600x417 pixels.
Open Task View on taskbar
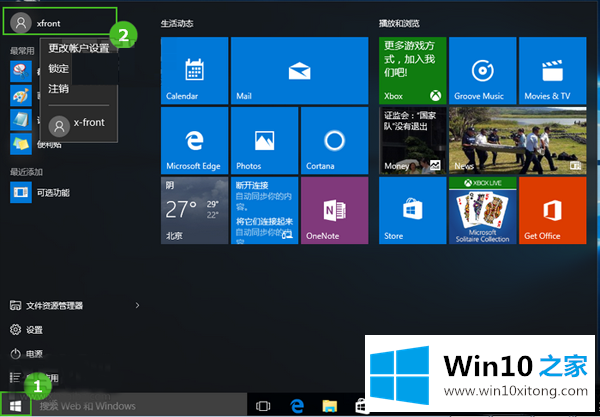263,406
